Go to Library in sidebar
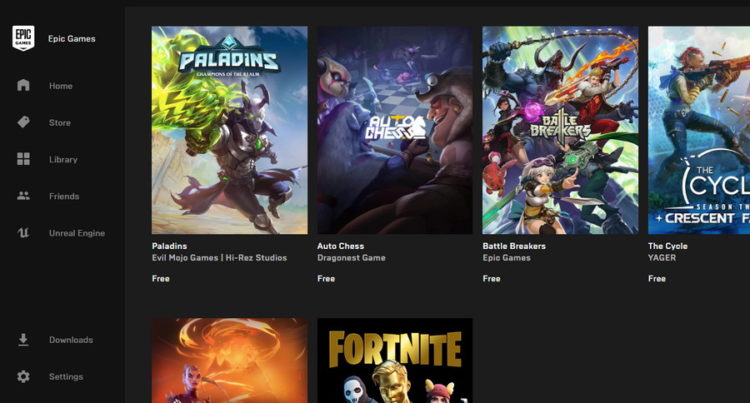Screen dimensions: 750x403 tap(63, 160)
